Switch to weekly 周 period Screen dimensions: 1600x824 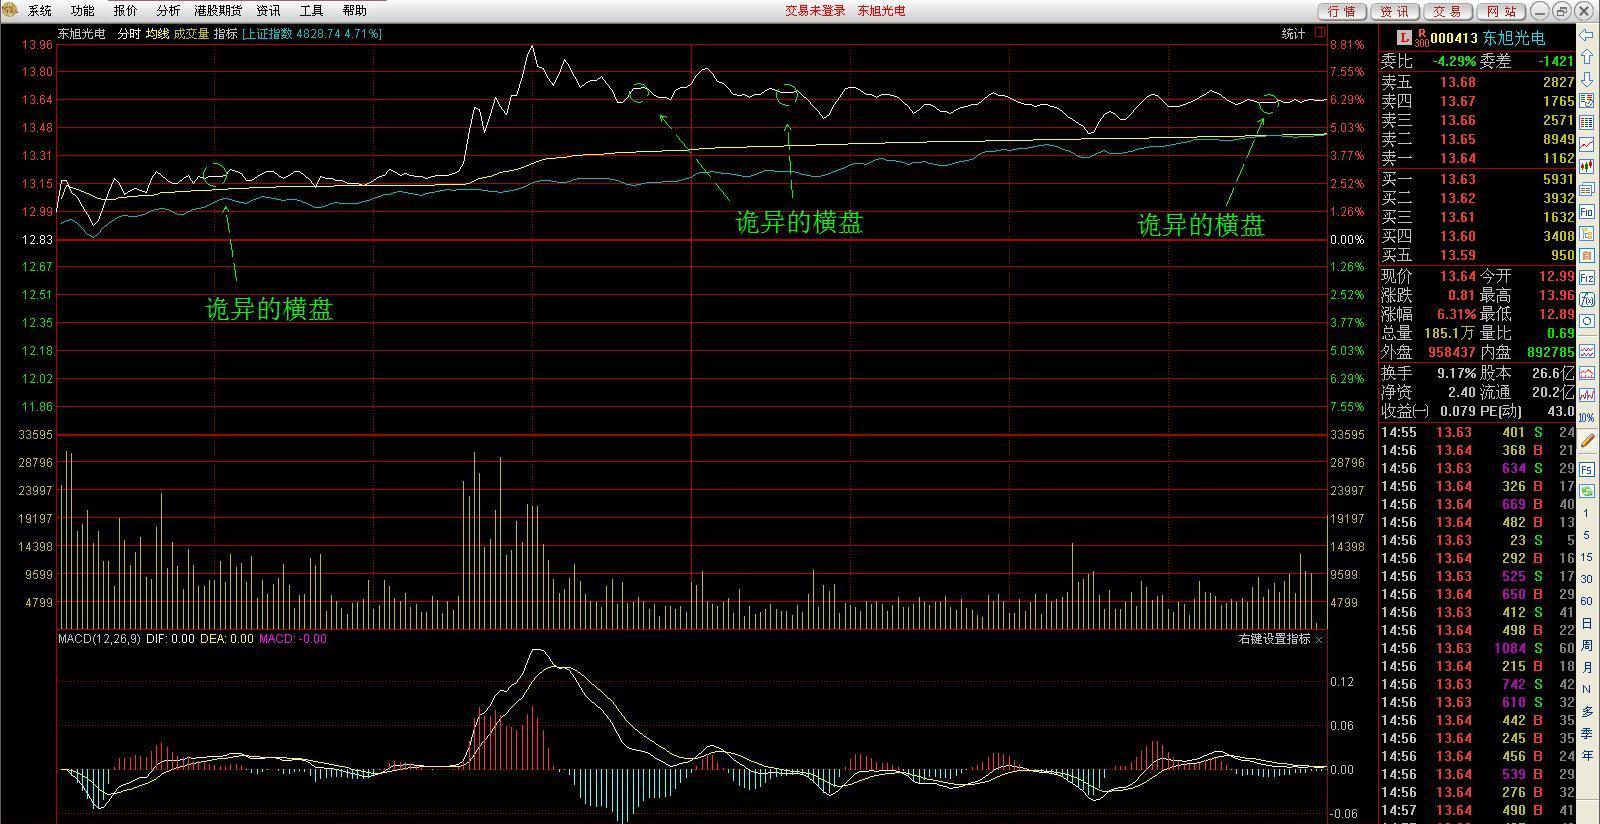(x=1586, y=644)
